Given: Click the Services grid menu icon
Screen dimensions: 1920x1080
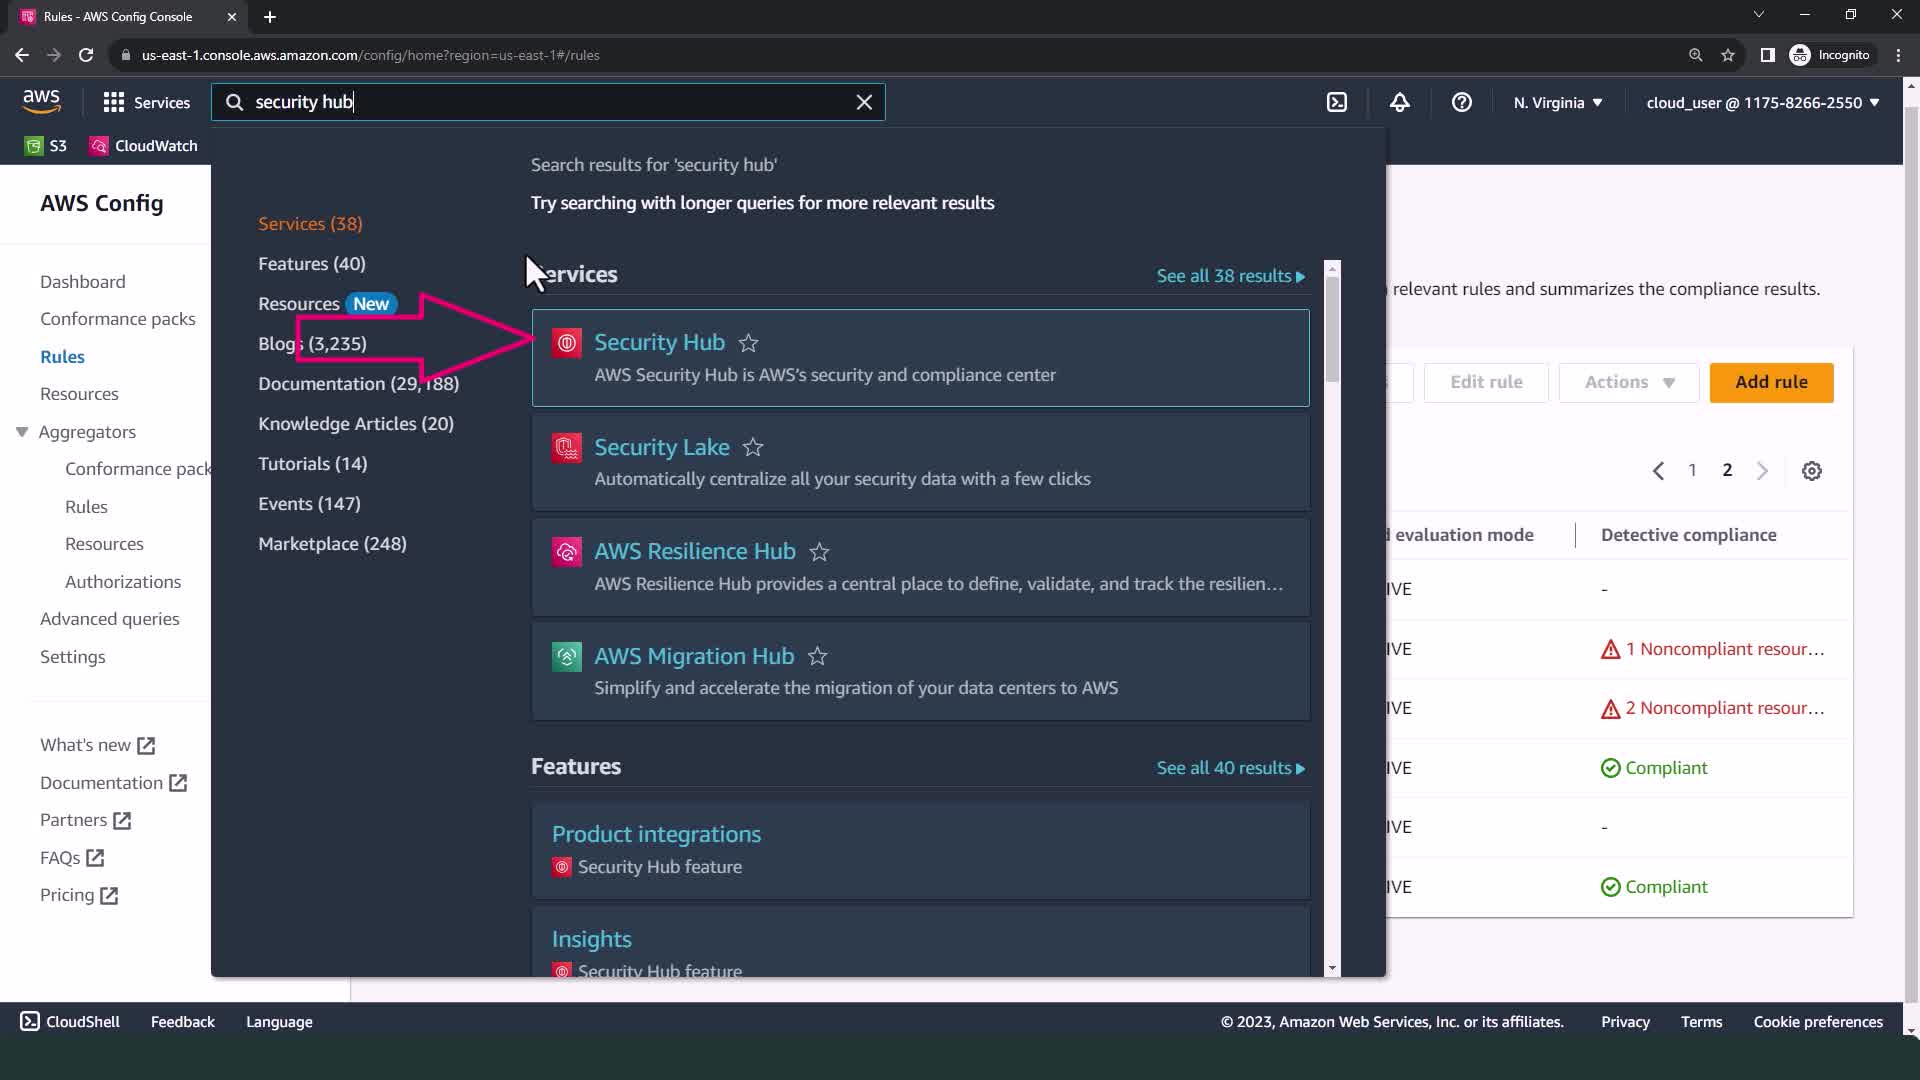Looking at the screenshot, I should click(x=114, y=102).
